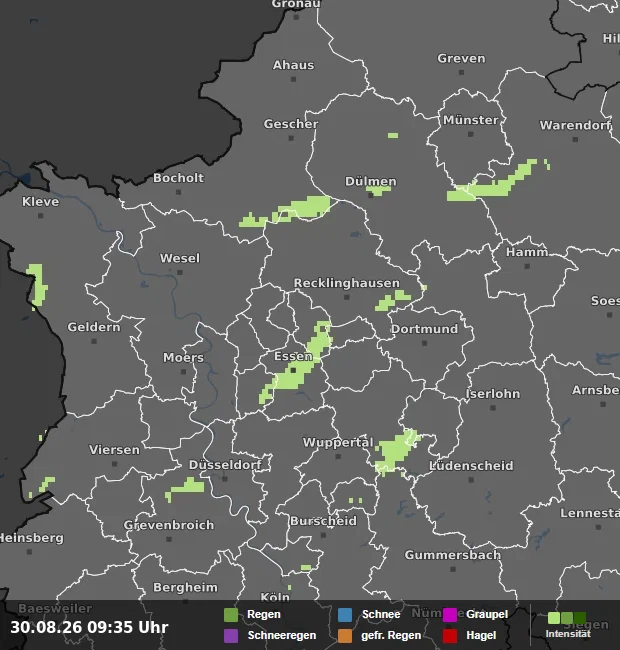The image size is (620, 650).
Task: Click the Schneeregen legend label
Action: coord(282,635)
